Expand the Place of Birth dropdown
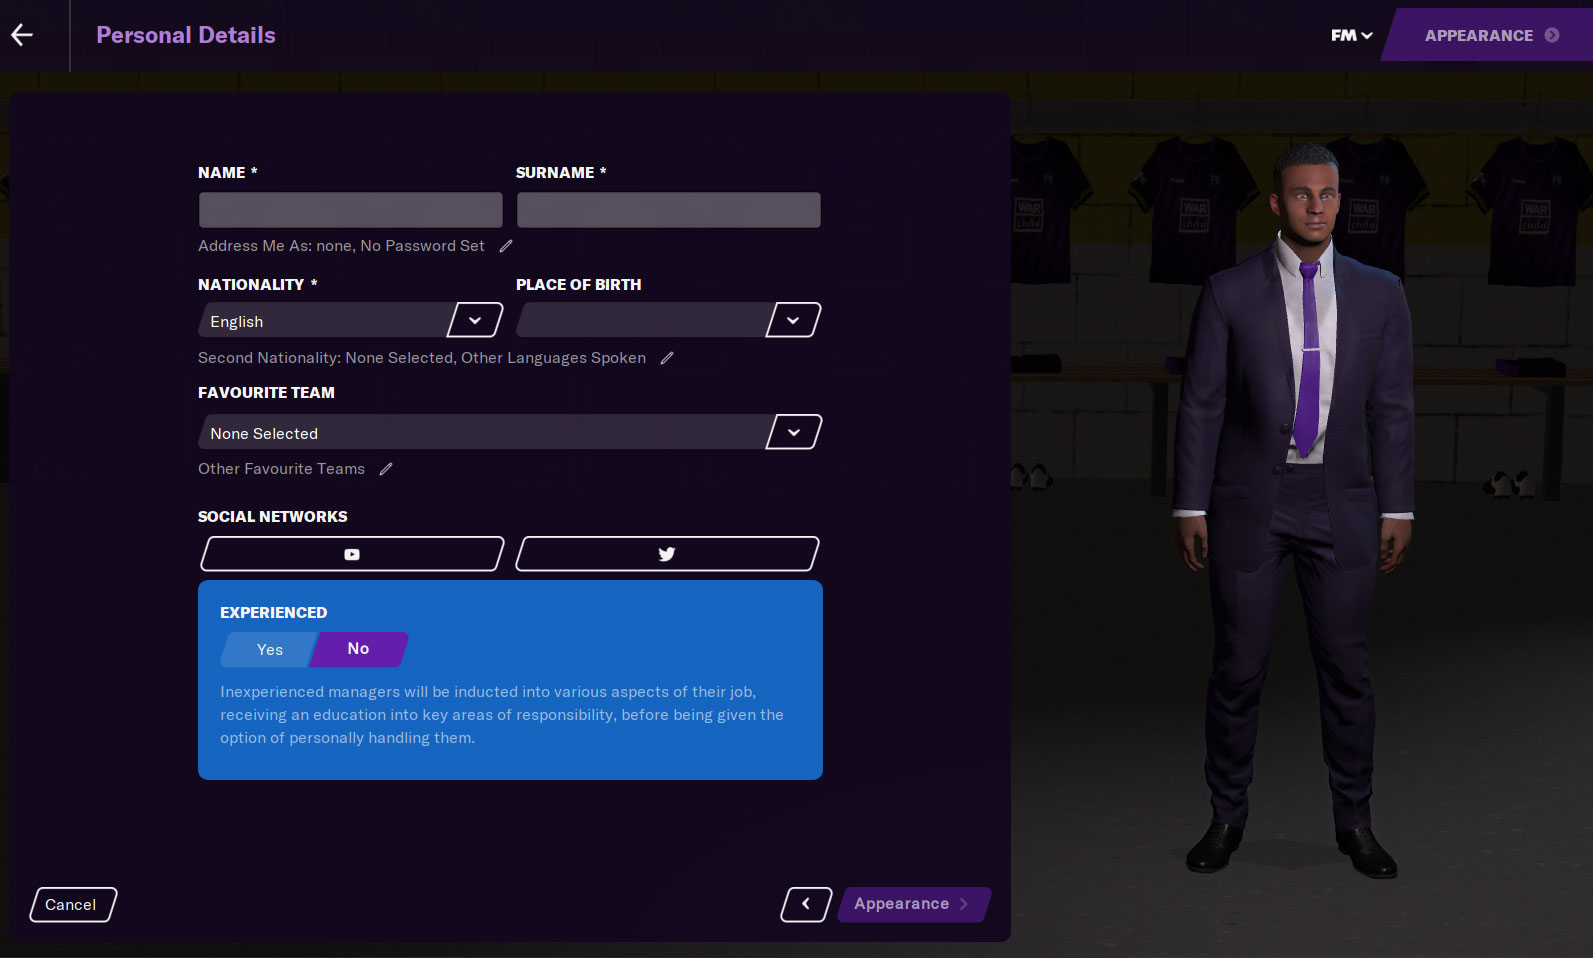 pyautogui.click(x=793, y=321)
